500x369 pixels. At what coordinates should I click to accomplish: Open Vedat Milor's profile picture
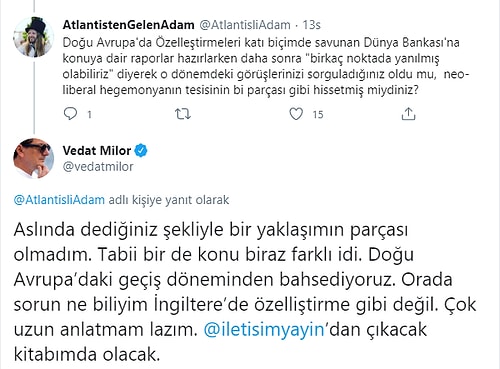click(33, 158)
